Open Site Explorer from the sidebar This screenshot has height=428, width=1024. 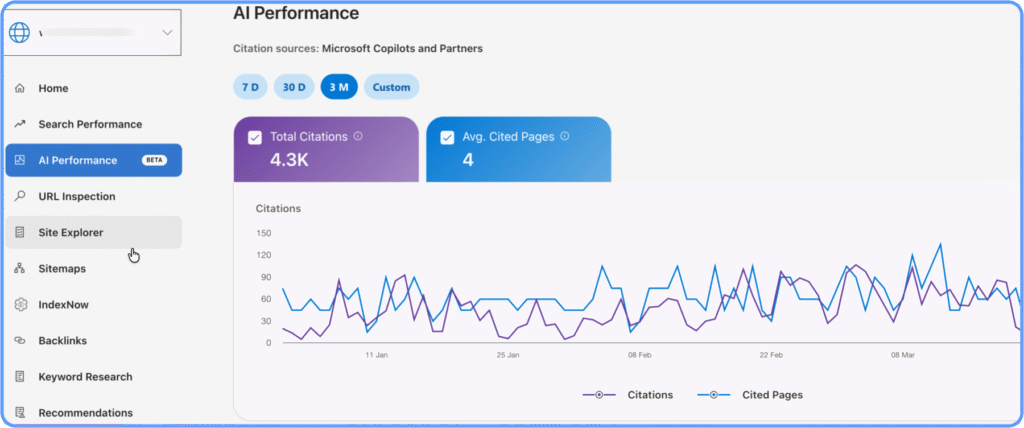(71, 232)
